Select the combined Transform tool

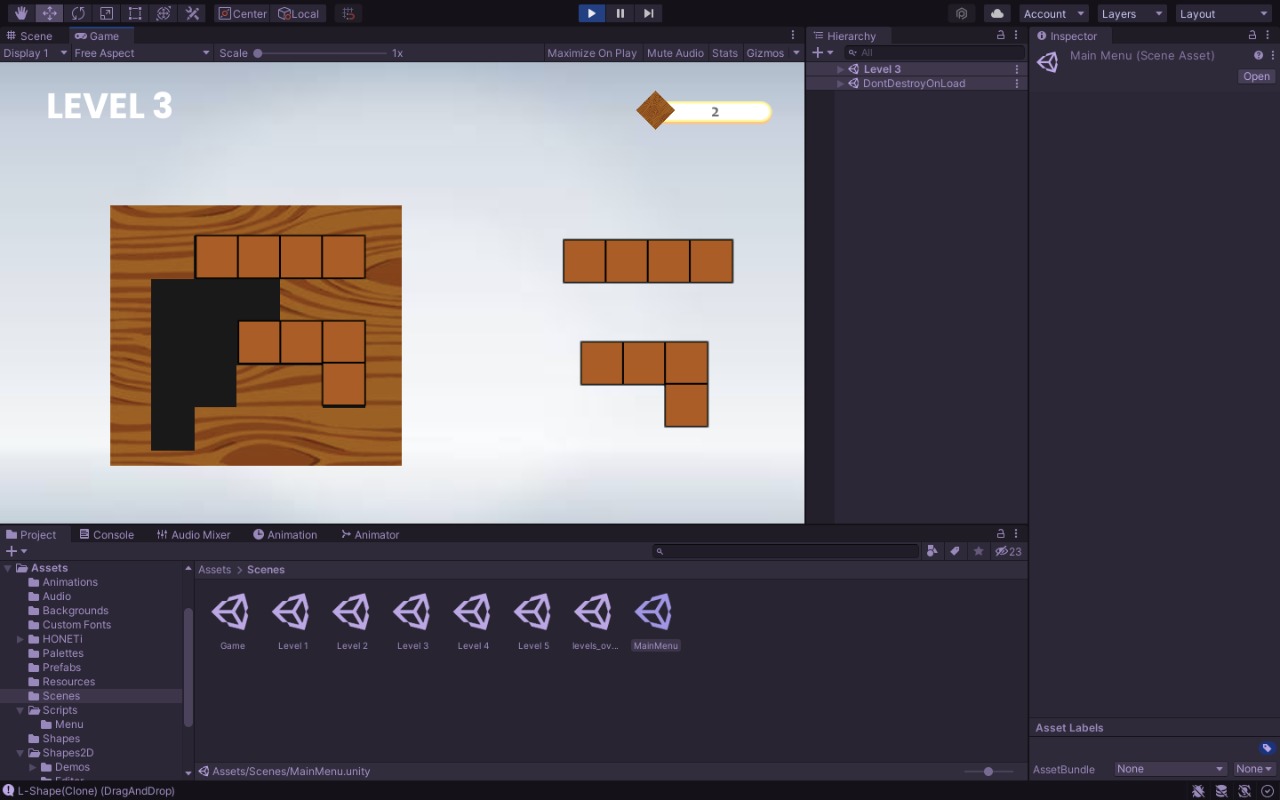tap(164, 13)
